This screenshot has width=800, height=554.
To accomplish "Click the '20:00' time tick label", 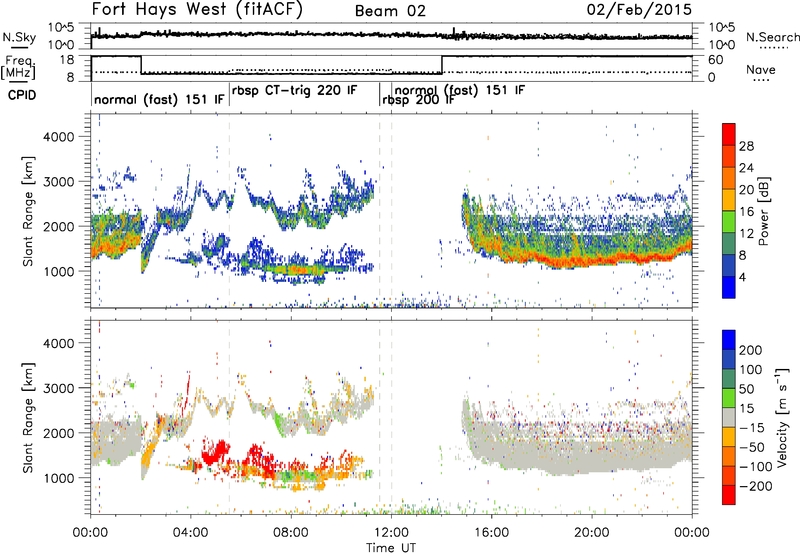I will 592,533.
